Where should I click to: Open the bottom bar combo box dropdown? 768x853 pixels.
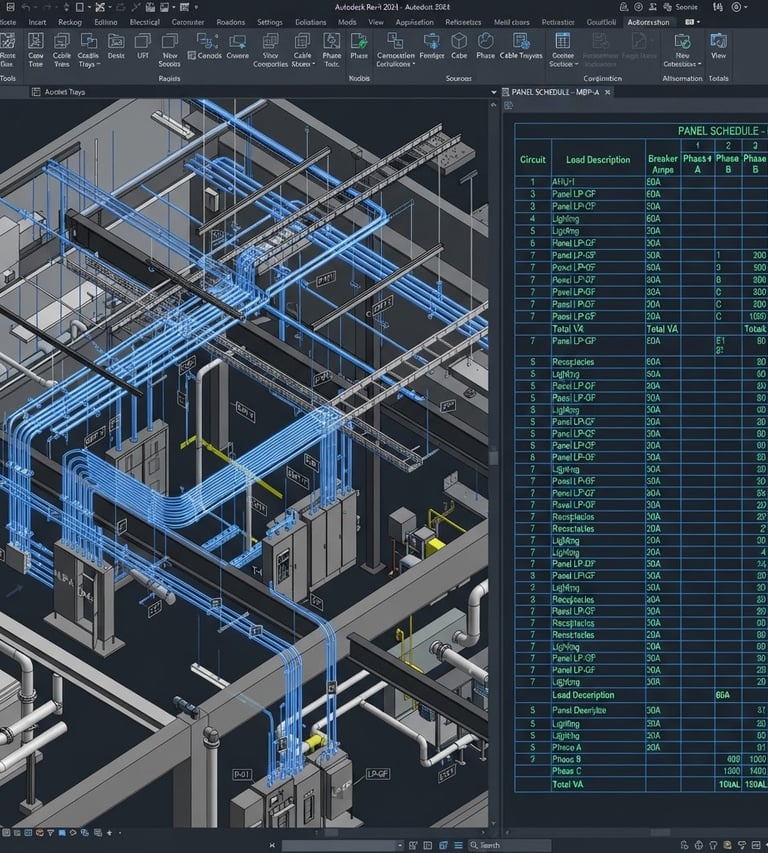[x=400, y=845]
